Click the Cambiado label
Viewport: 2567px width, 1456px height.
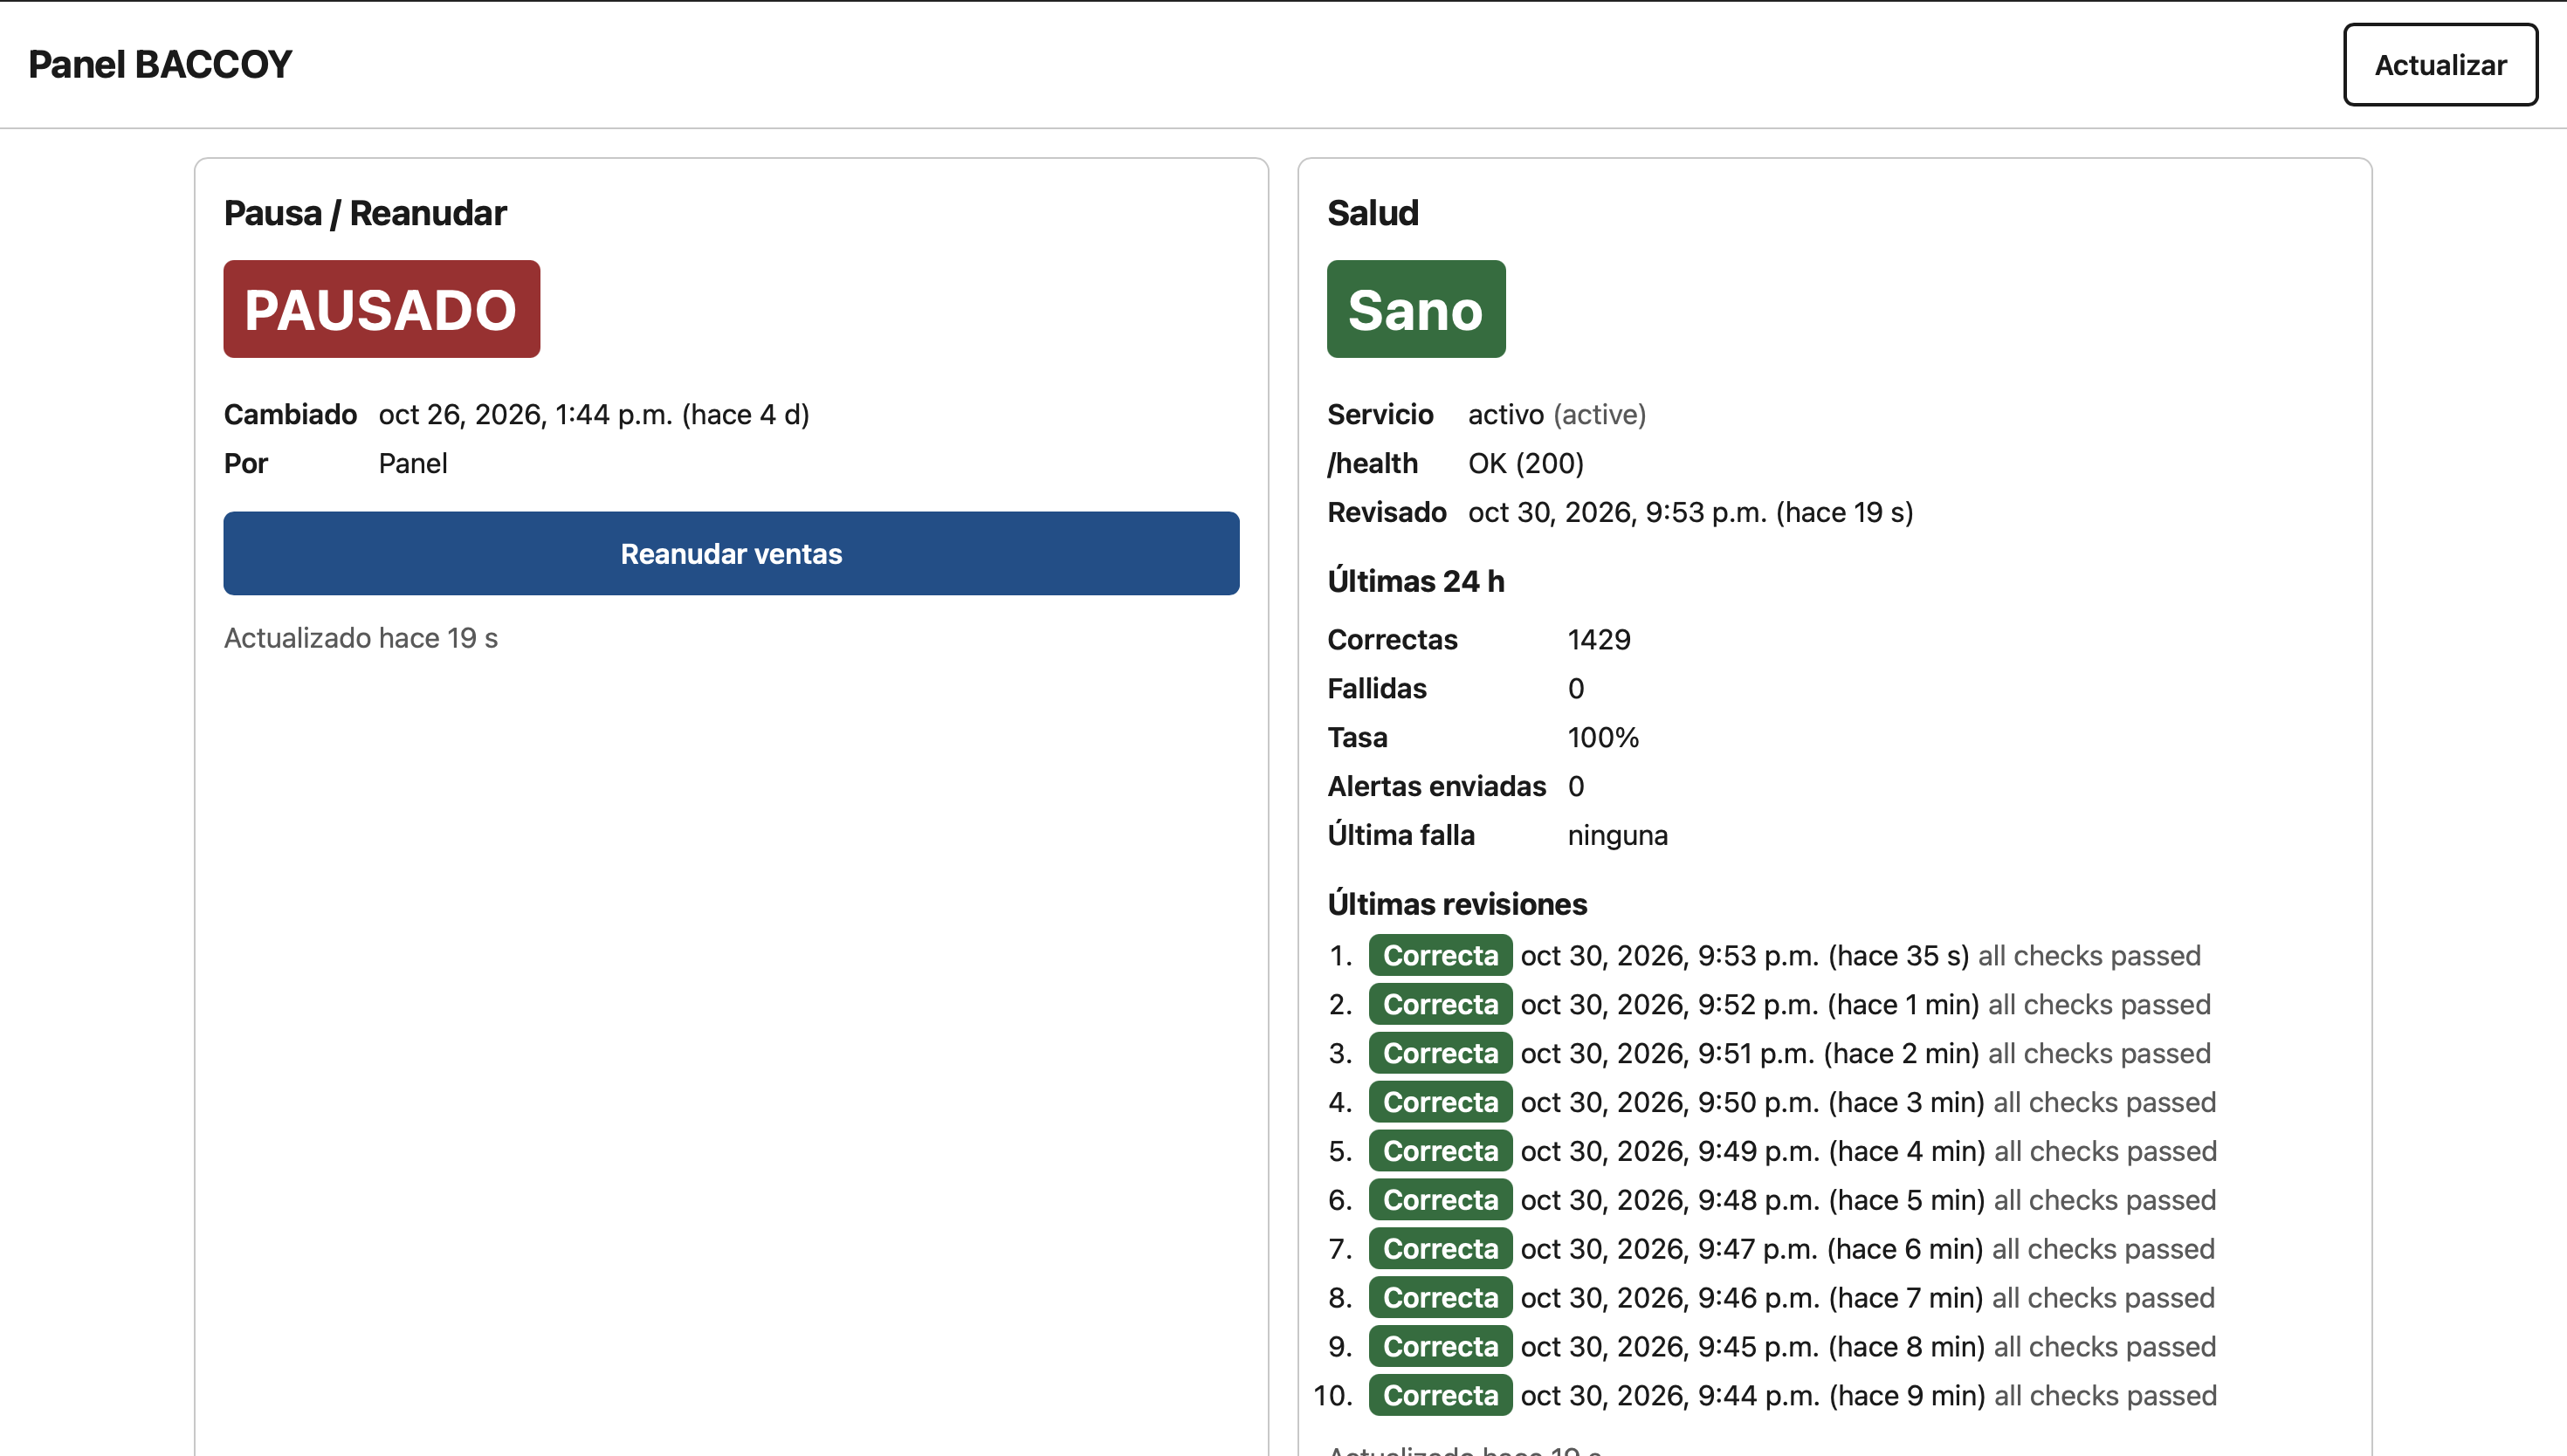click(x=290, y=414)
